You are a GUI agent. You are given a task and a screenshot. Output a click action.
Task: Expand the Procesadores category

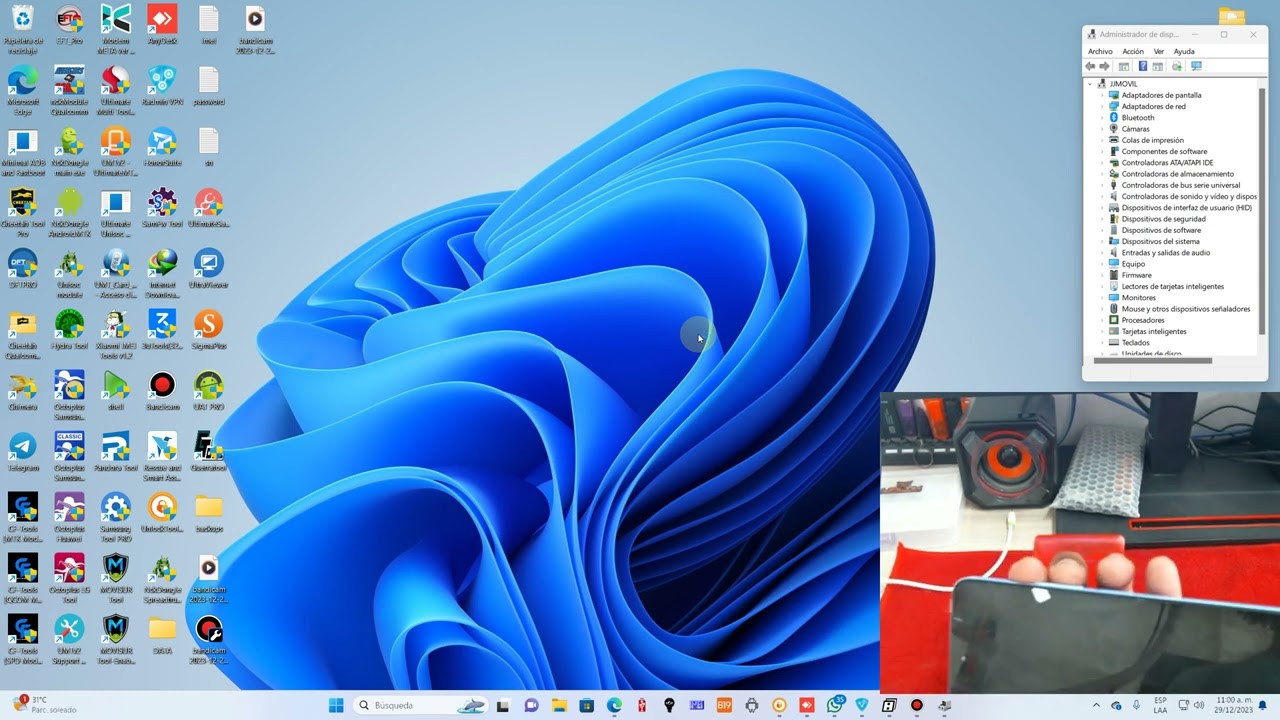1102,320
